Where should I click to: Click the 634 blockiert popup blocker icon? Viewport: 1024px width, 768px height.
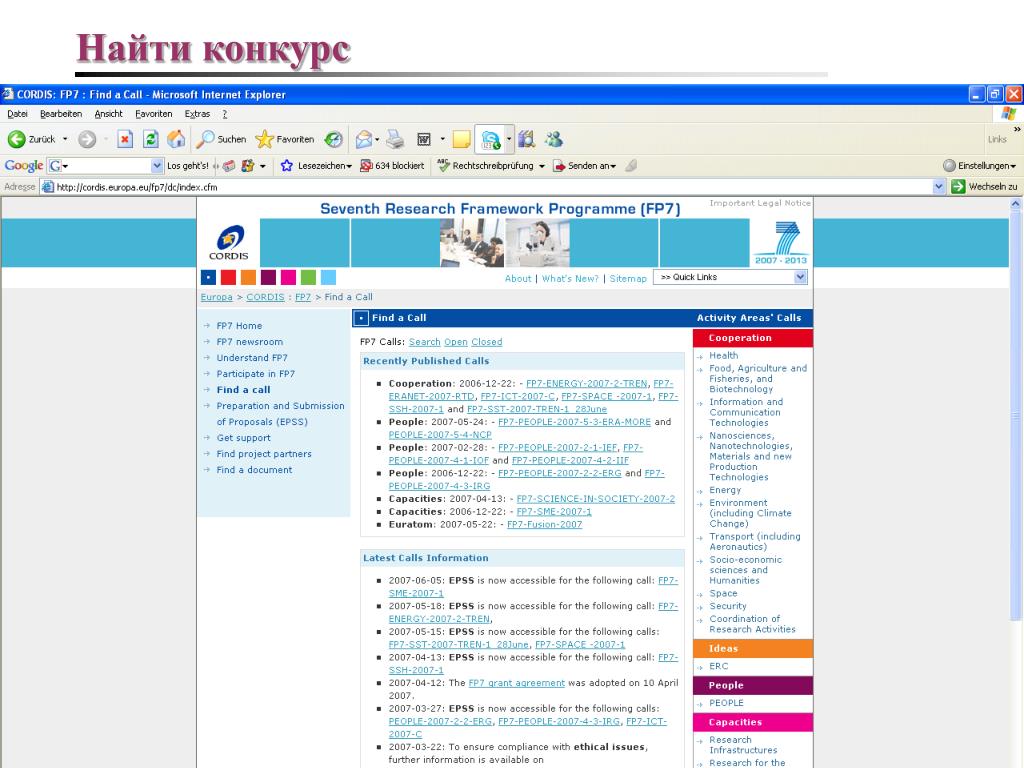coord(366,166)
